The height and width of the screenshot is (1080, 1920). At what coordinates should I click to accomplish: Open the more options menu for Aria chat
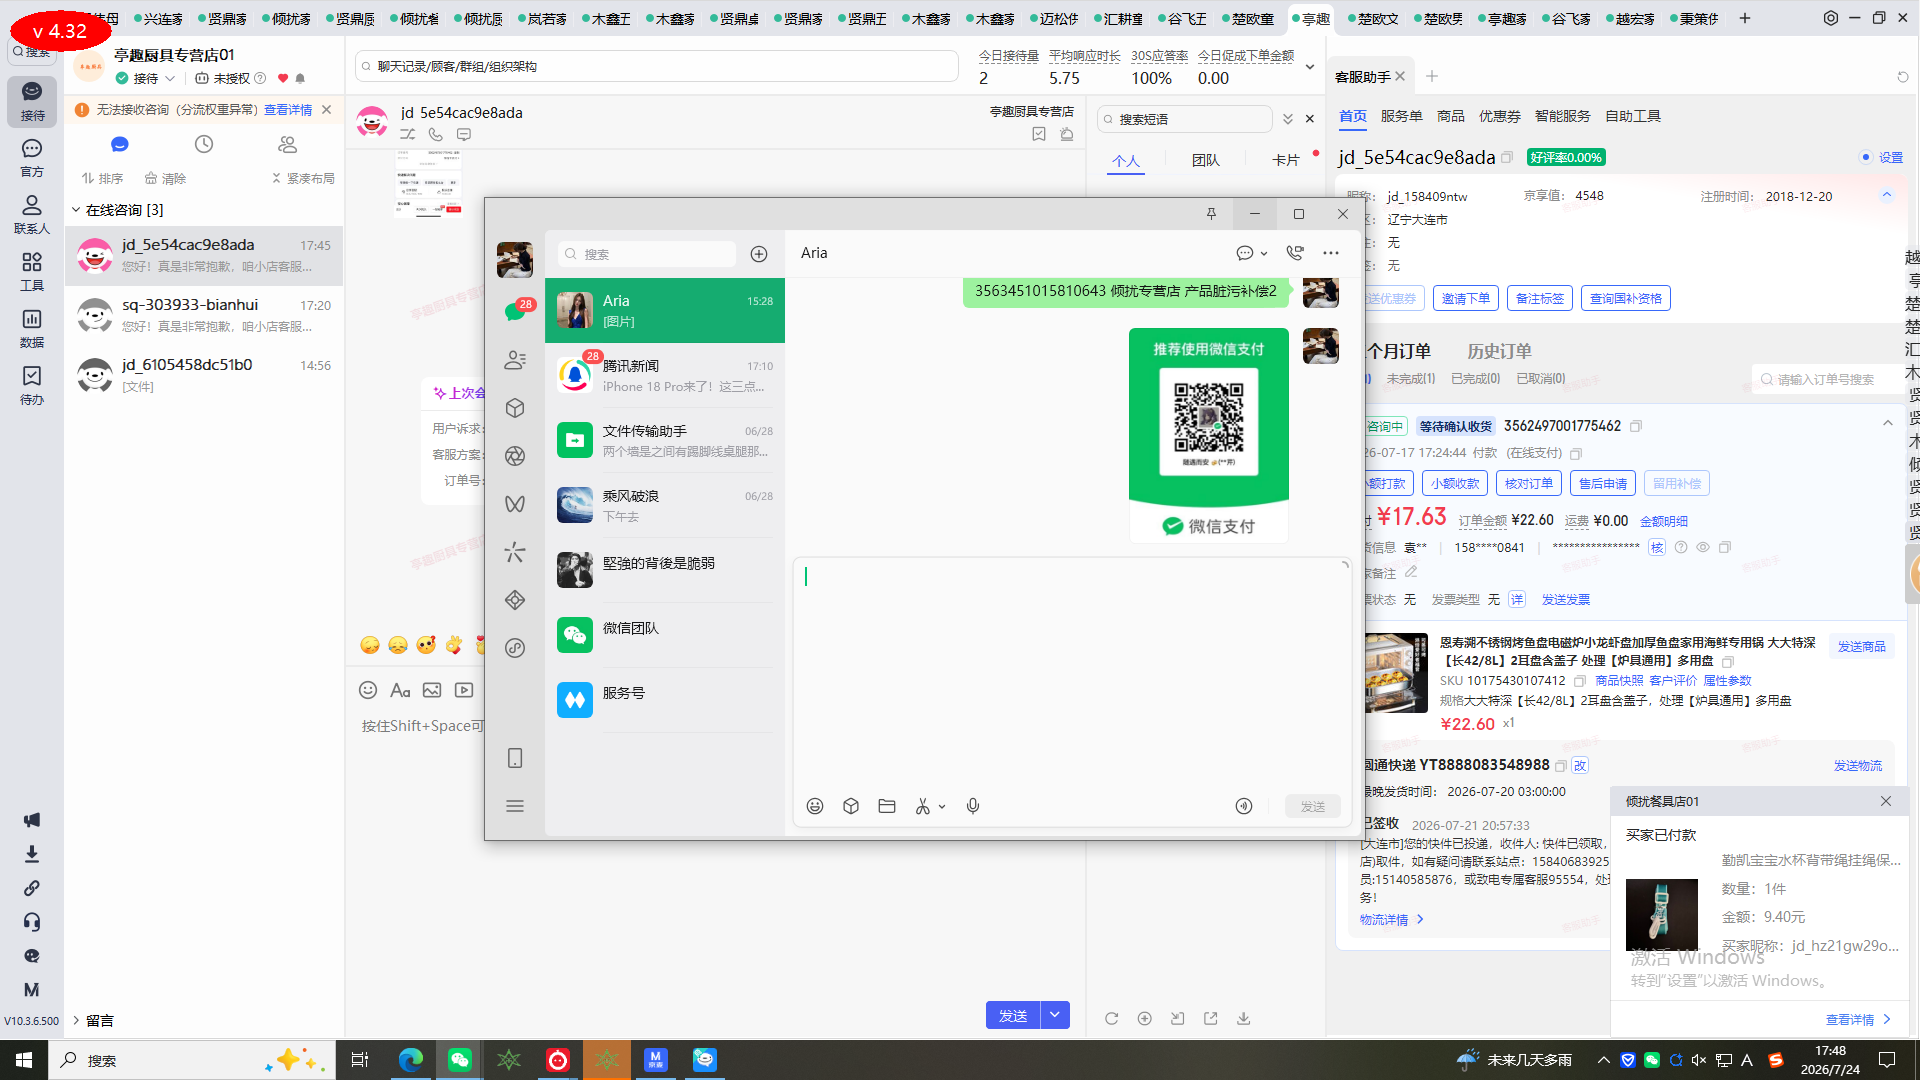(1331, 253)
